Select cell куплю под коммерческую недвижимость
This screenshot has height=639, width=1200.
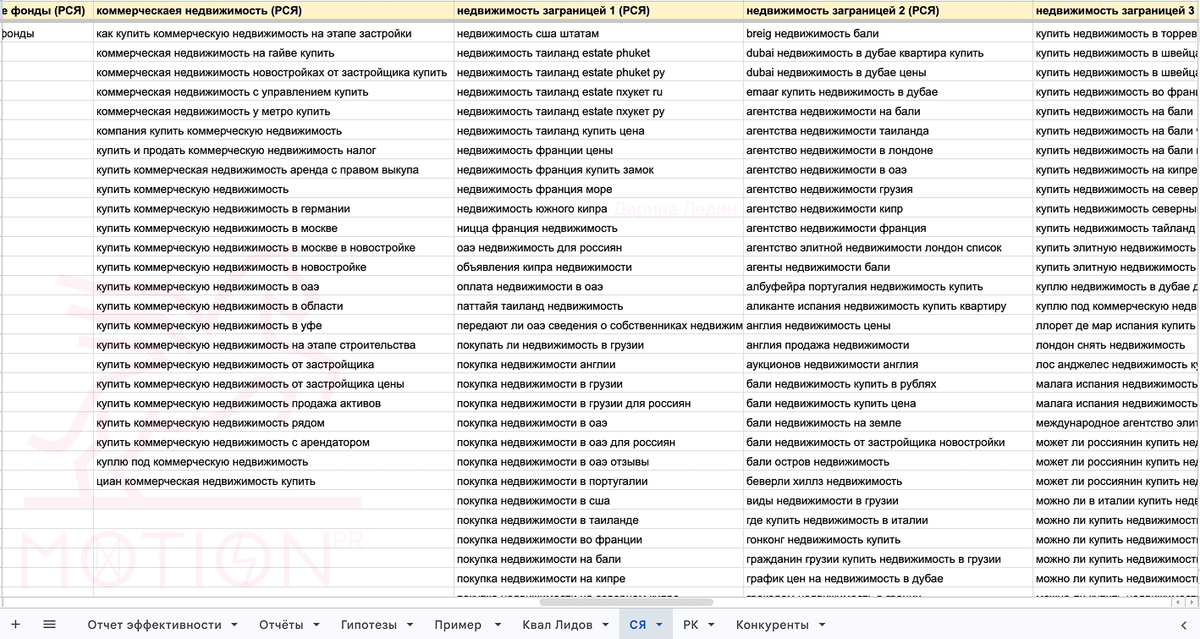coord(273,462)
